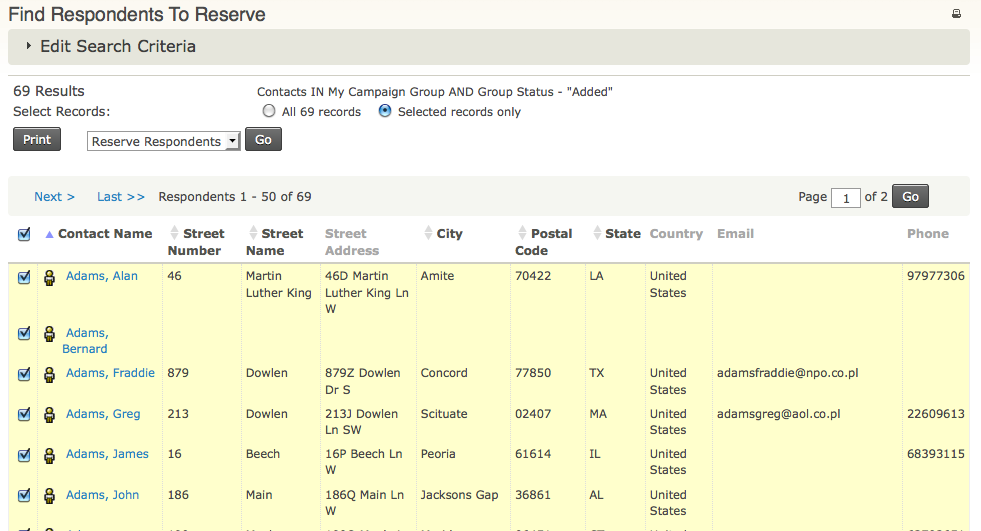Sort the table by the City column
The width and height of the screenshot is (981, 531).
449,234
